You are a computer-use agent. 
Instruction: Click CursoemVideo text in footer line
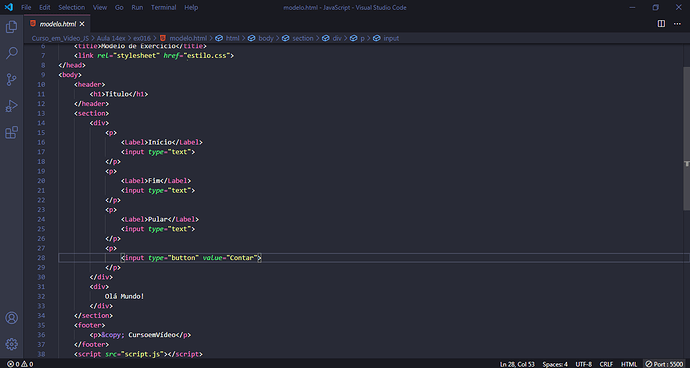[152, 335]
